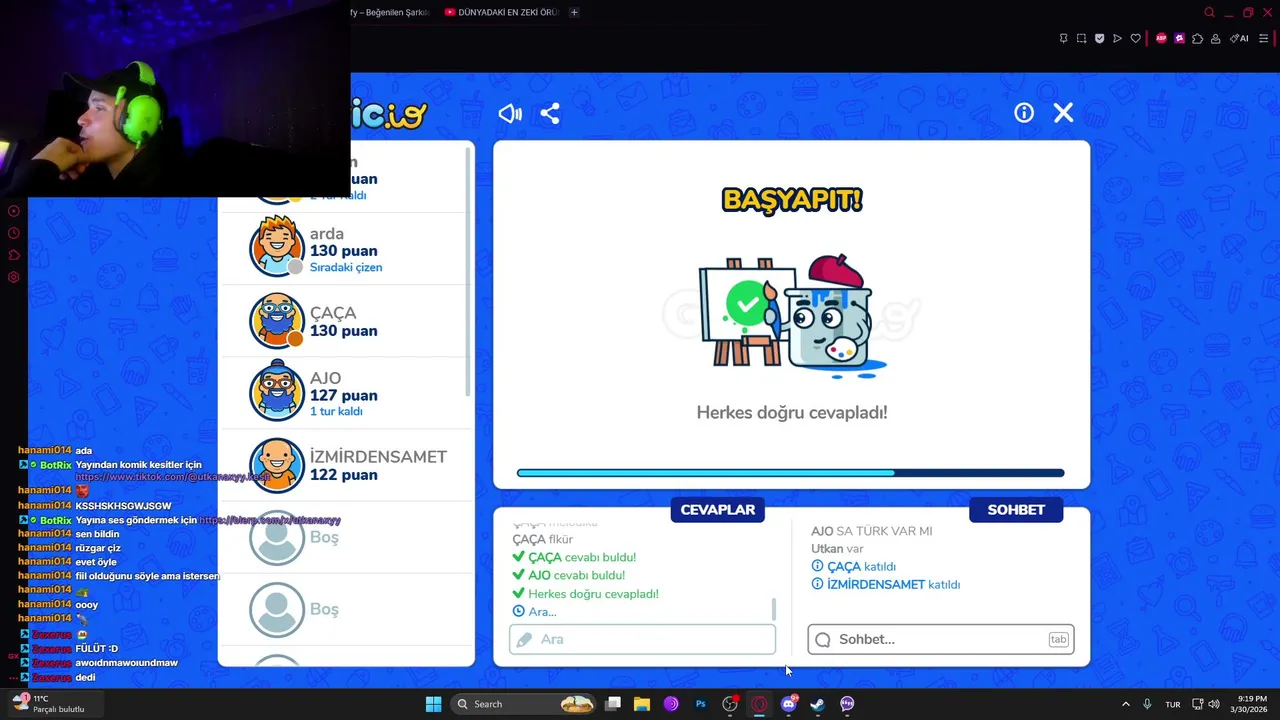
Task: Click the BAŞYAPIT! heading
Action: coord(792,200)
